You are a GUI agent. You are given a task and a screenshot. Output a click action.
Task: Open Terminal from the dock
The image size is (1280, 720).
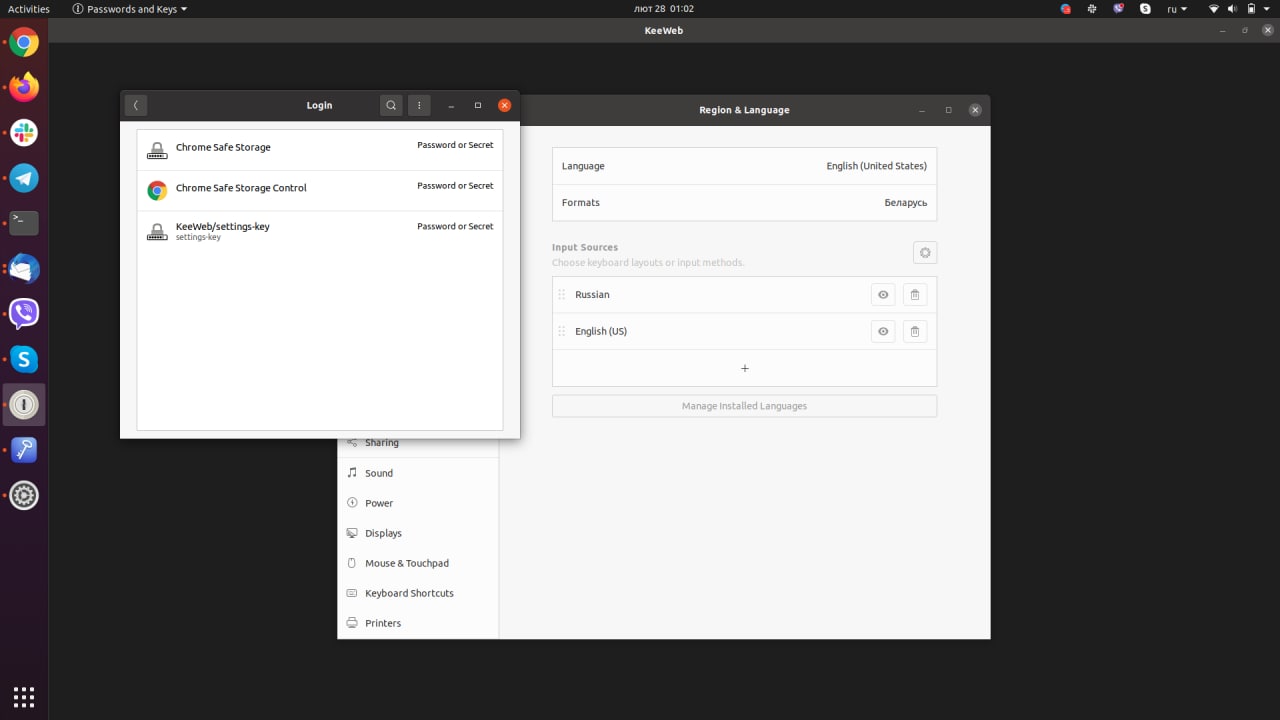click(24, 223)
